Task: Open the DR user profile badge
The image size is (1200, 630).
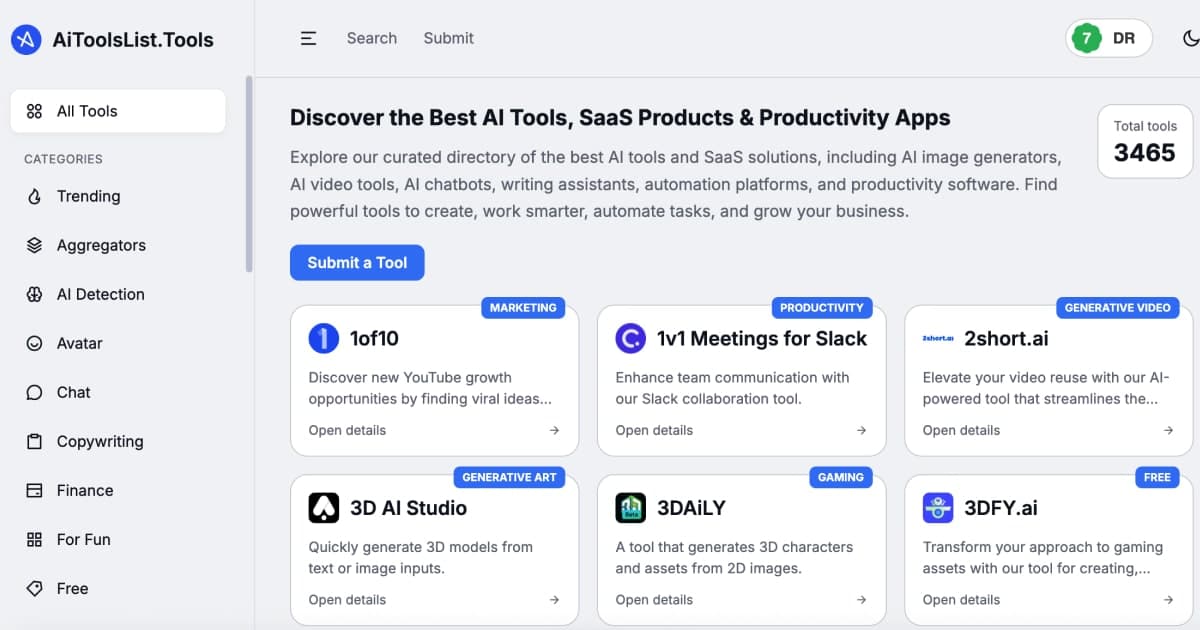Action: point(1109,38)
